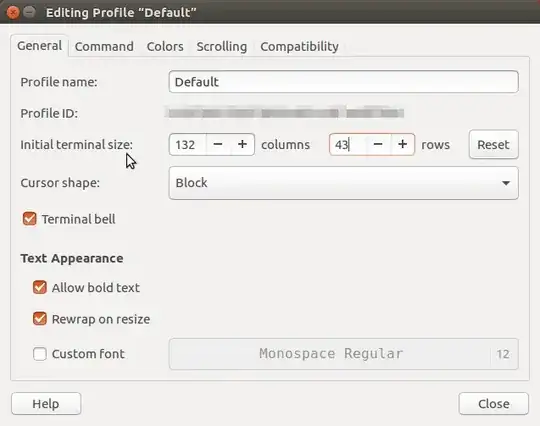Select the General tab
This screenshot has height=426, width=540.
[x=40, y=46]
